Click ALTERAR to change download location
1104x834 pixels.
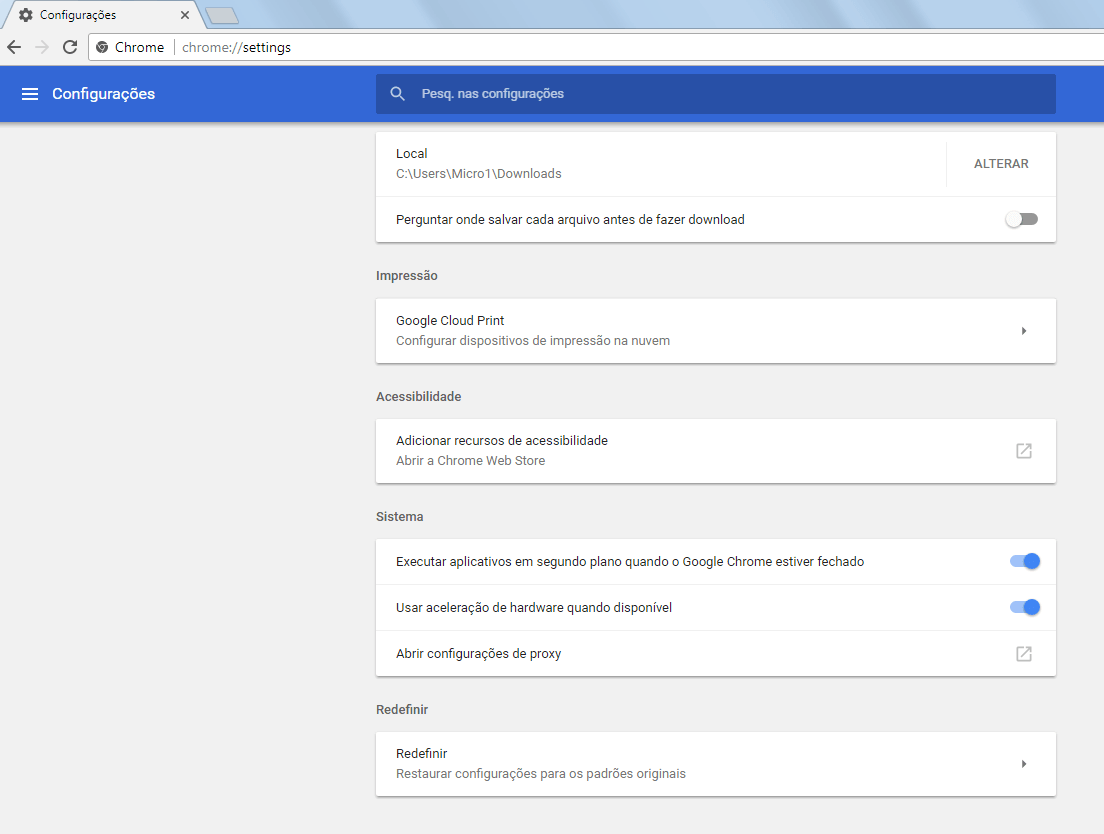[x=1000, y=163]
